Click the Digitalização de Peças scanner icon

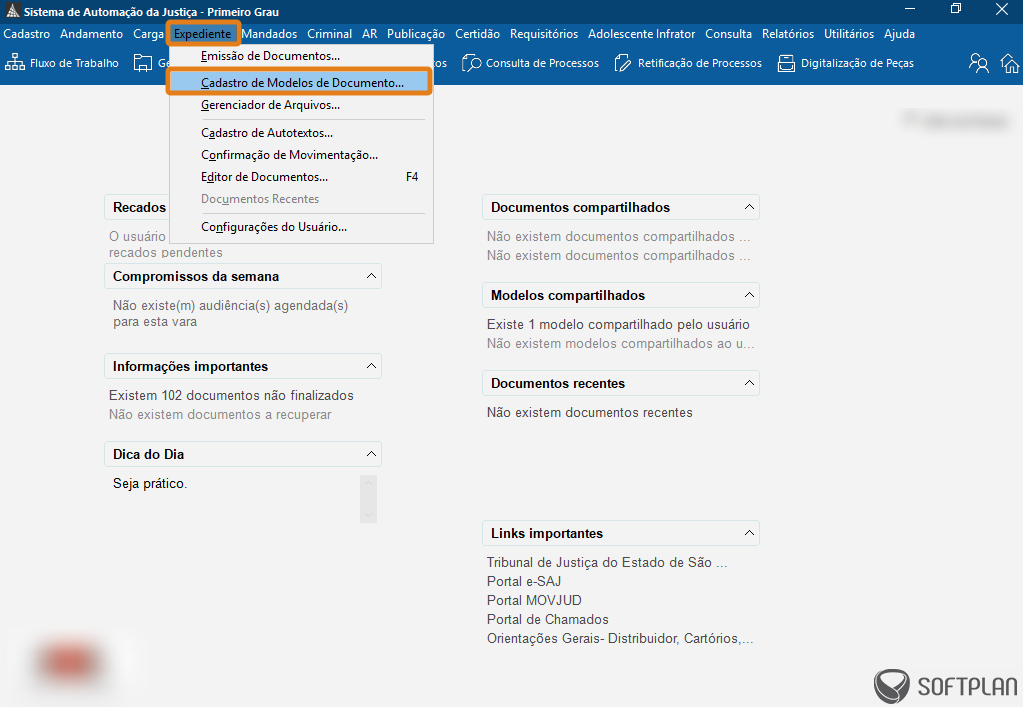(x=786, y=63)
